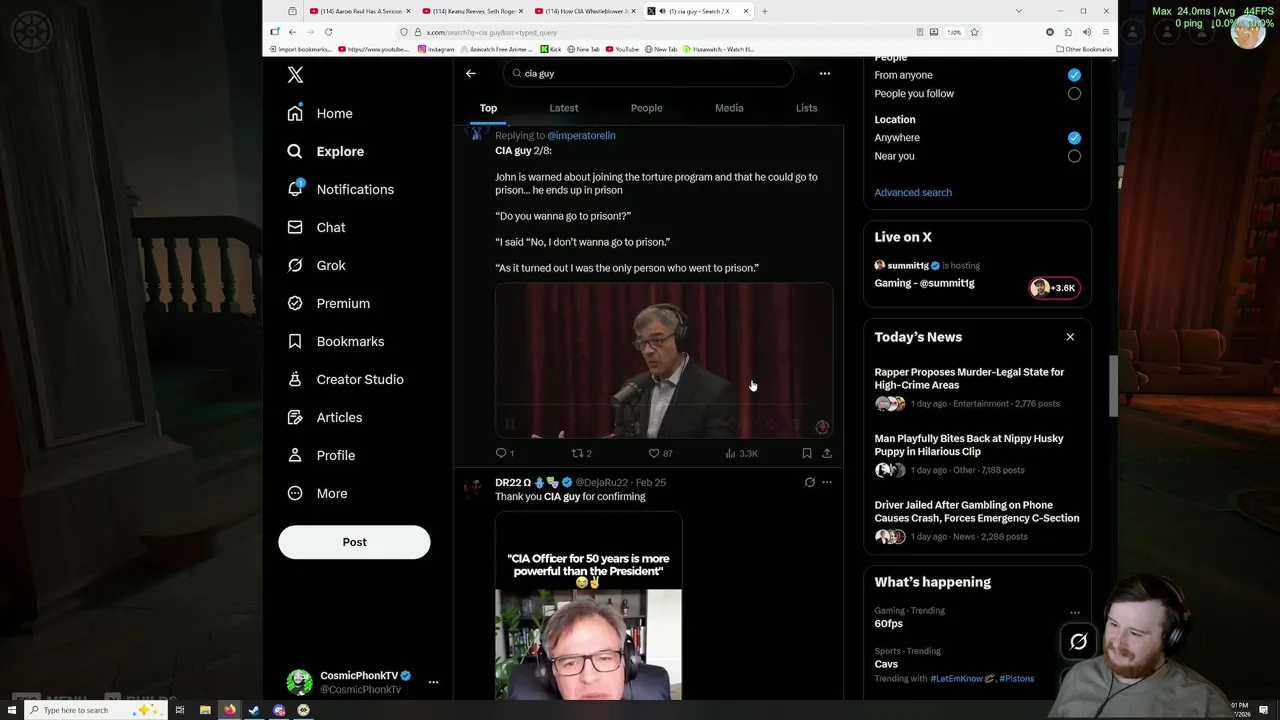The height and width of the screenshot is (720, 1280).
Task: Open Profile in the sidebar
Action: click(x=321, y=456)
